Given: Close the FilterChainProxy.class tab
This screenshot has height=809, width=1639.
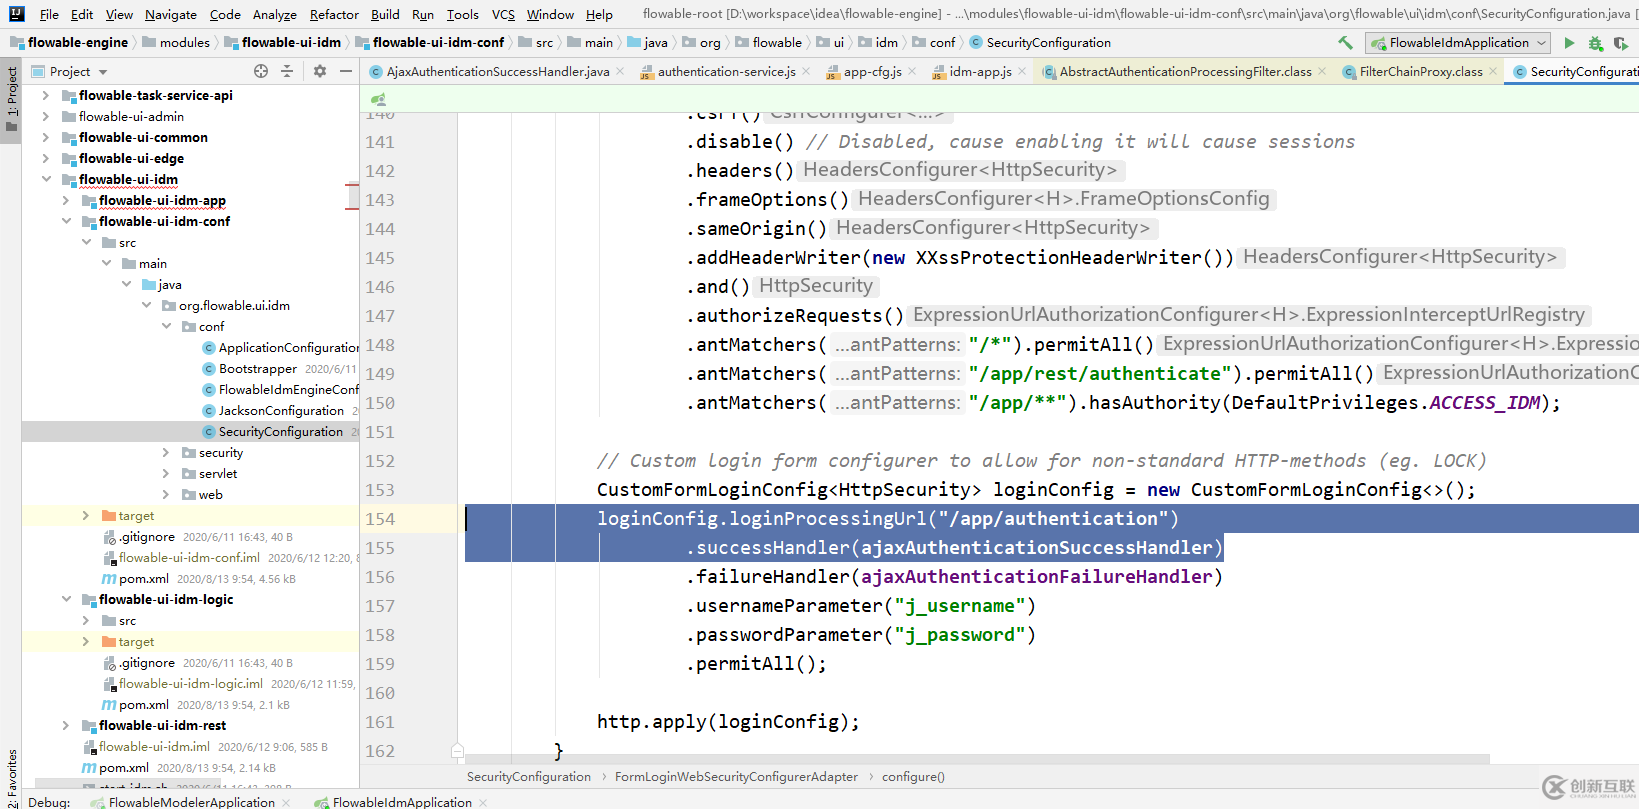Looking at the screenshot, I should (x=1493, y=71).
